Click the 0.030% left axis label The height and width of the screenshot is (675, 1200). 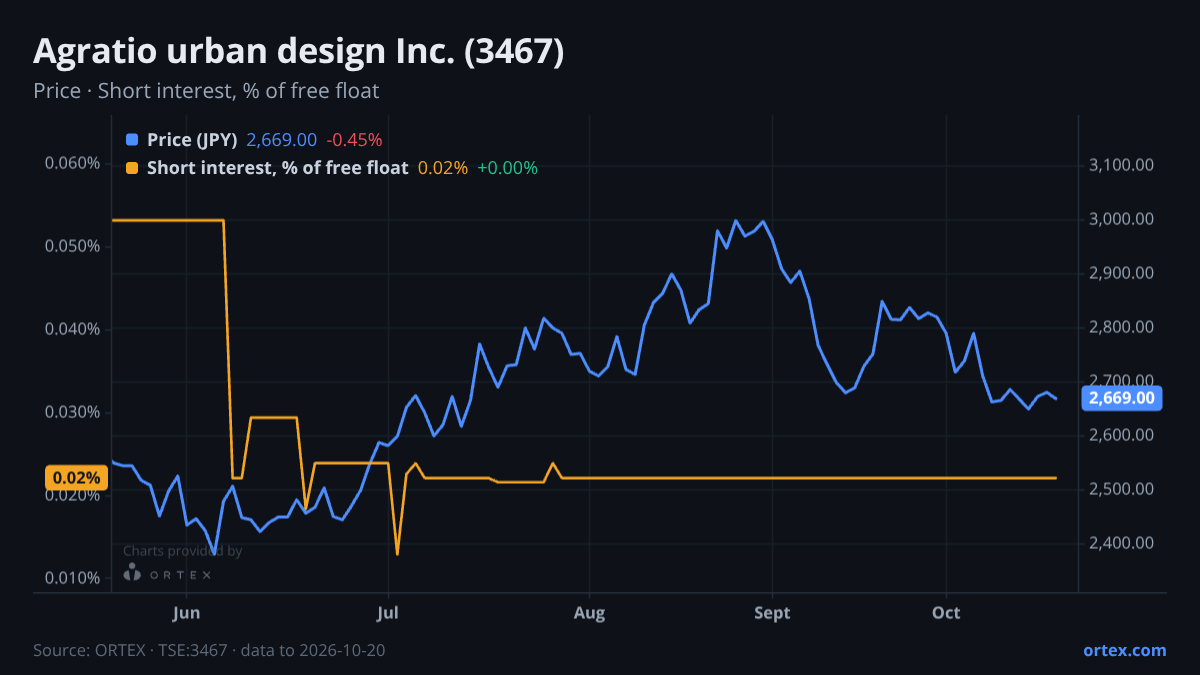(72, 412)
